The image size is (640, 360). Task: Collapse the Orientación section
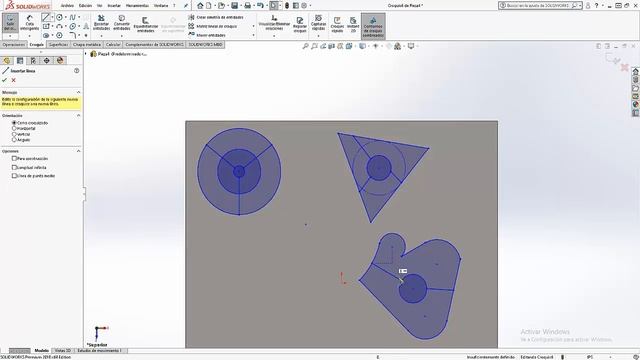pos(78,116)
